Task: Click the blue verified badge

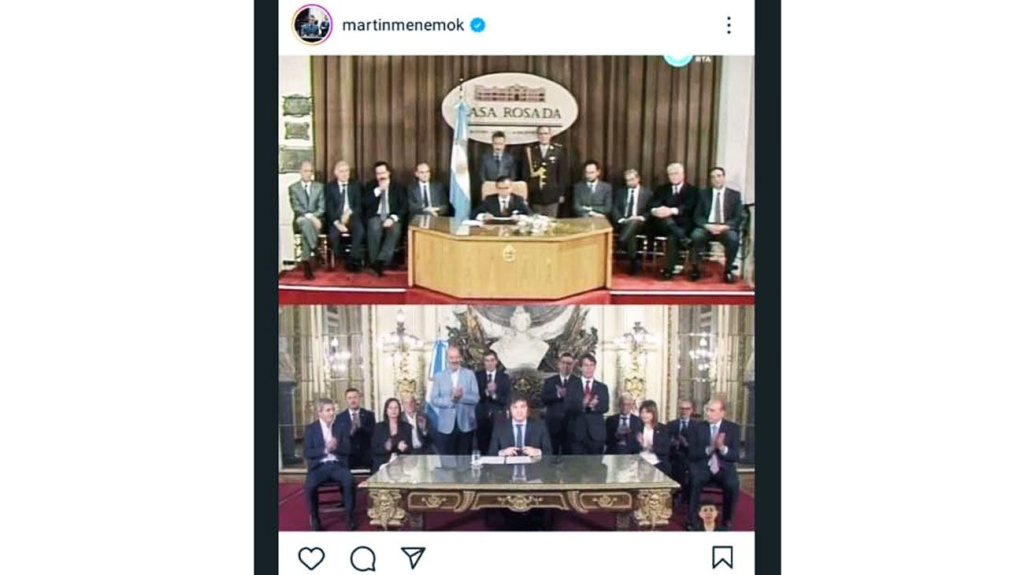Action: tap(477, 25)
